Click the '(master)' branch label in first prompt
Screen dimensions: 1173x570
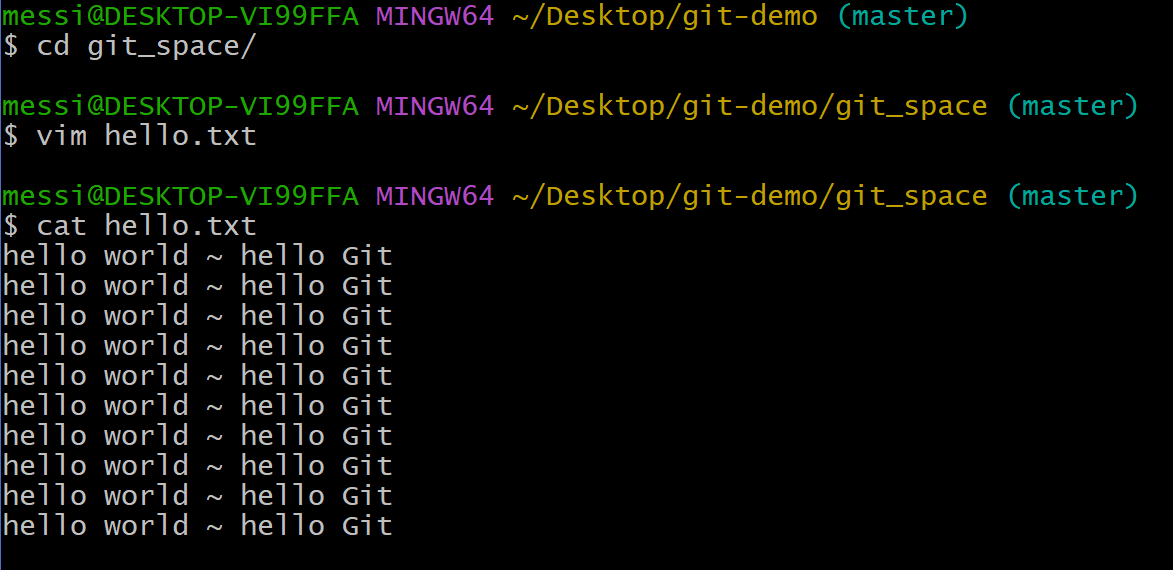pos(901,16)
